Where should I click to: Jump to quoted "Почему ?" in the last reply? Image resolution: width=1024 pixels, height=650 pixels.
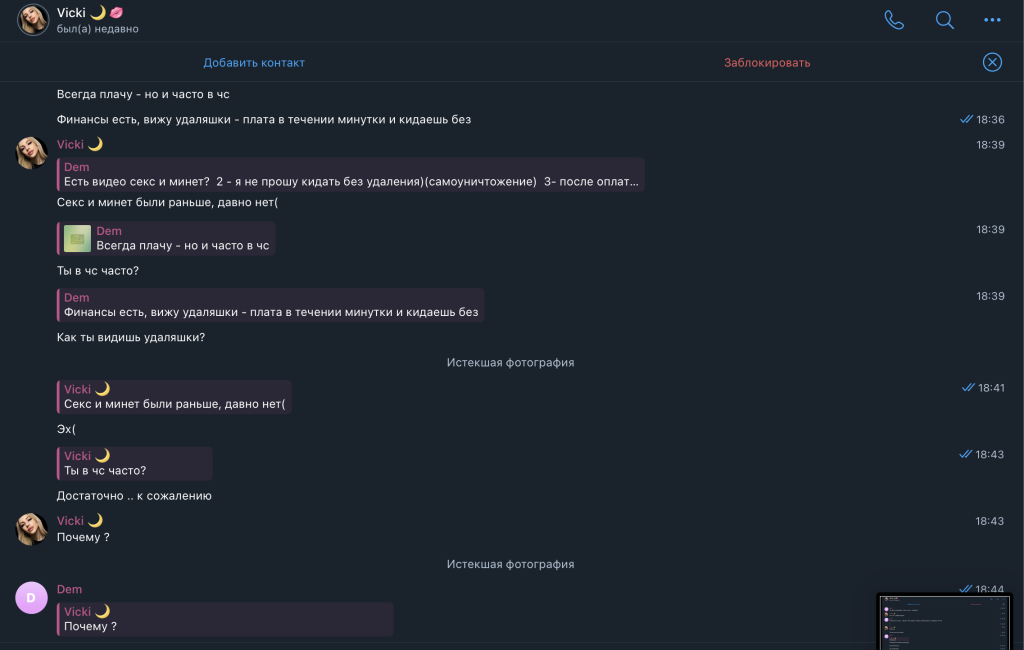coord(226,619)
